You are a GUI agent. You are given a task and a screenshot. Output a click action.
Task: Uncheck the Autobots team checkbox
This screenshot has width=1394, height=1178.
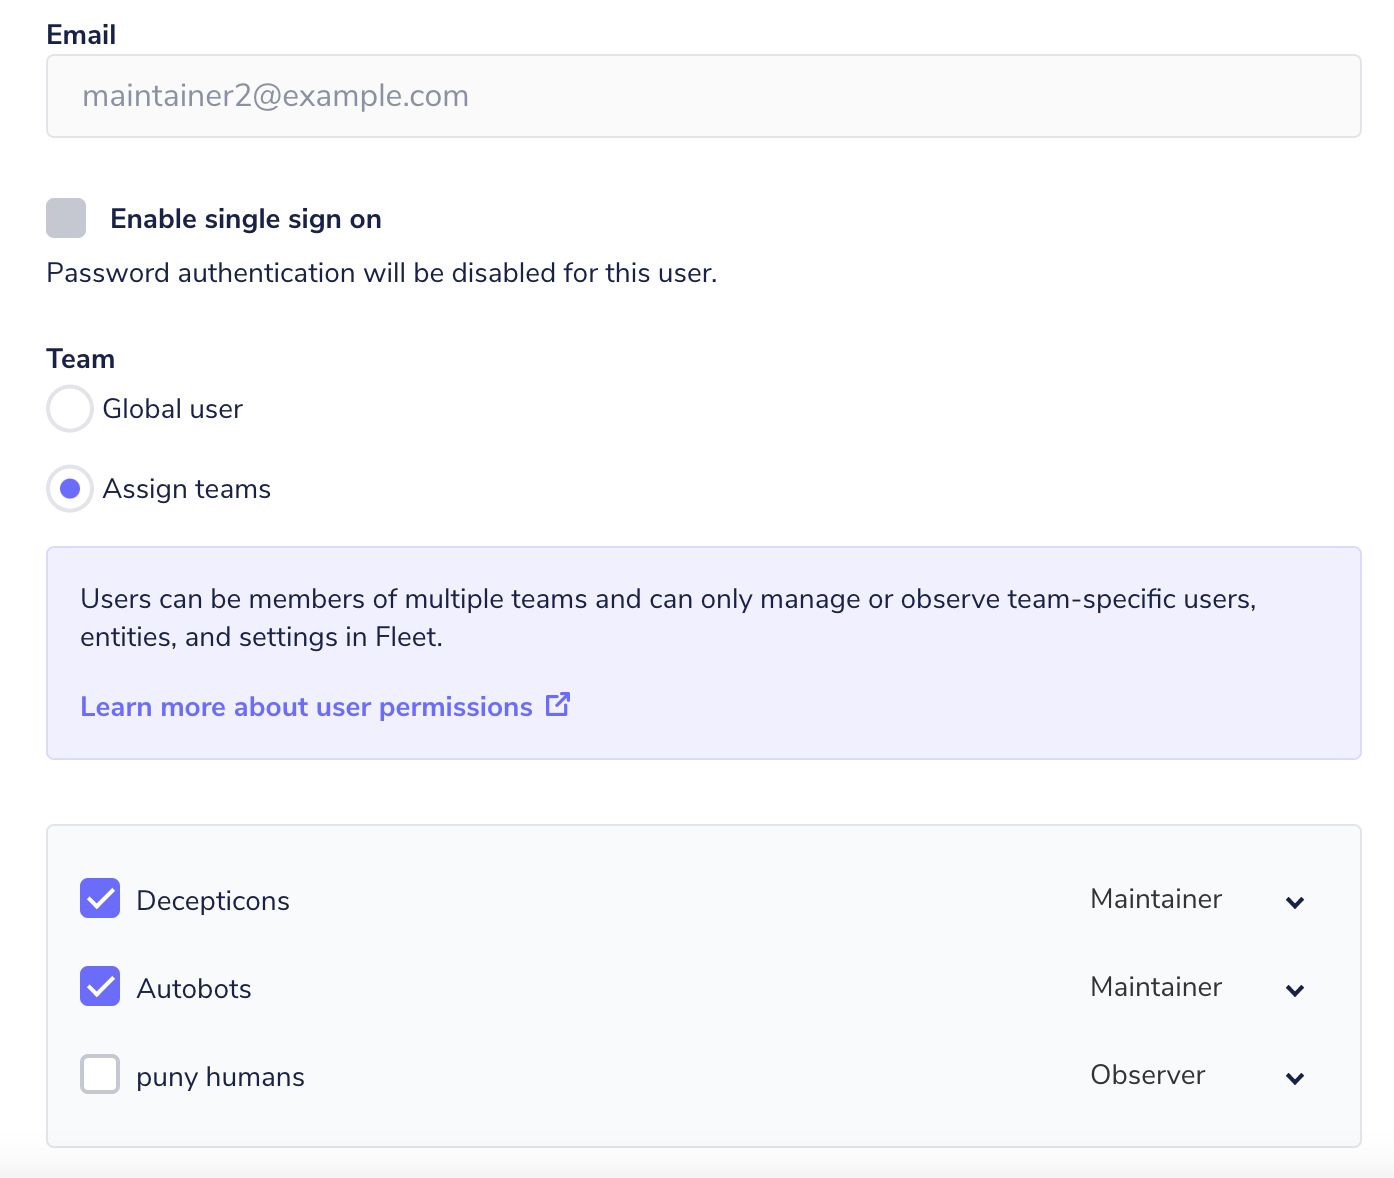pos(100,987)
